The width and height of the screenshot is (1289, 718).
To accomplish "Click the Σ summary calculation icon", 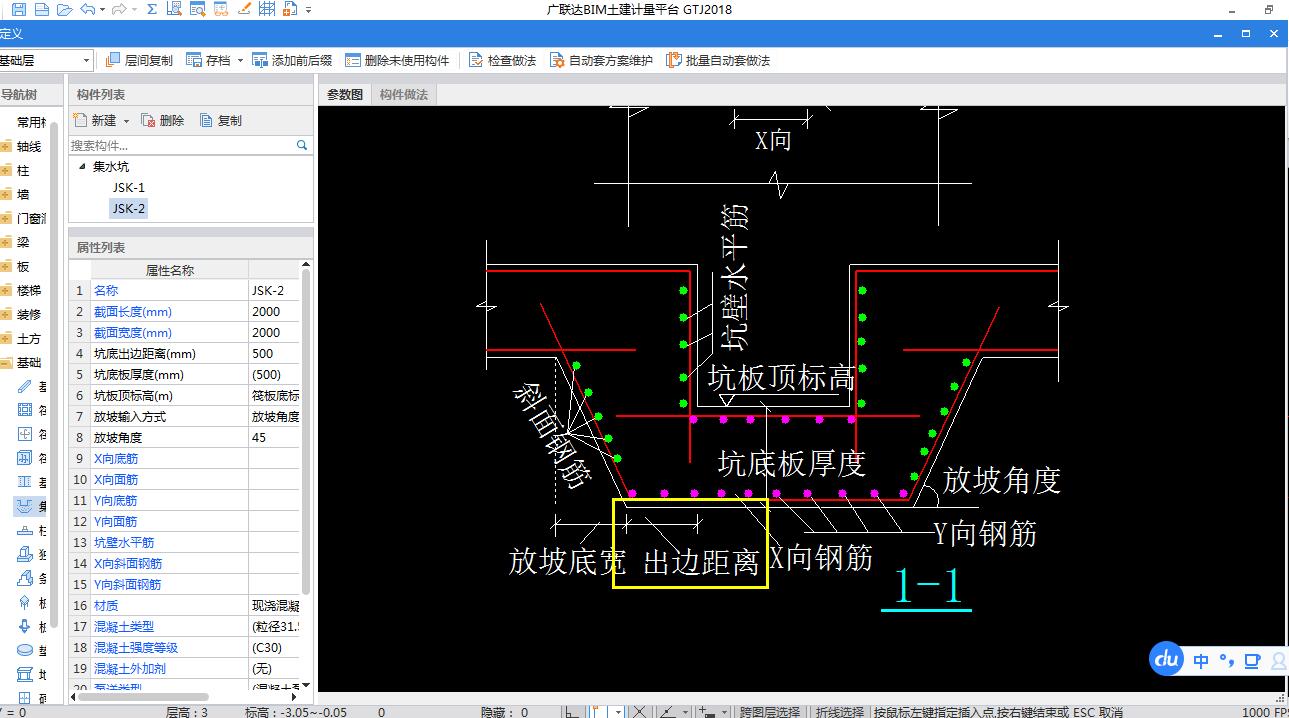I will coord(152,9).
